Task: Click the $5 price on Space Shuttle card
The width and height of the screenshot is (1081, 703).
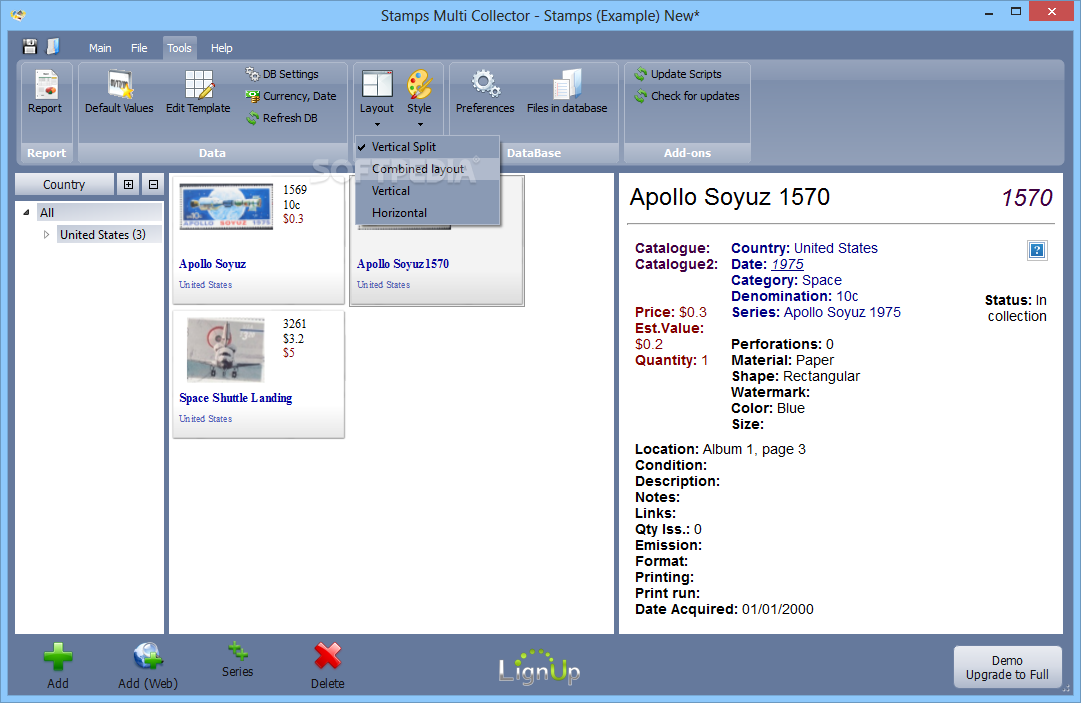Action: [288, 353]
